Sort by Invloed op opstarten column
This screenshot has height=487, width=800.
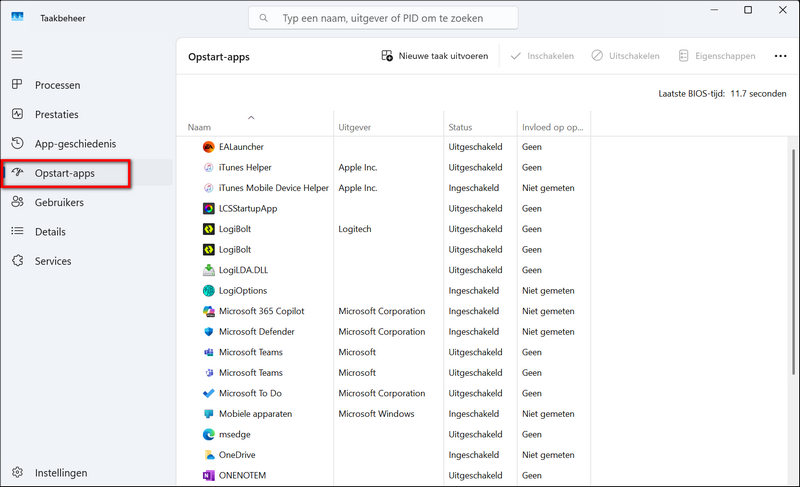click(552, 128)
